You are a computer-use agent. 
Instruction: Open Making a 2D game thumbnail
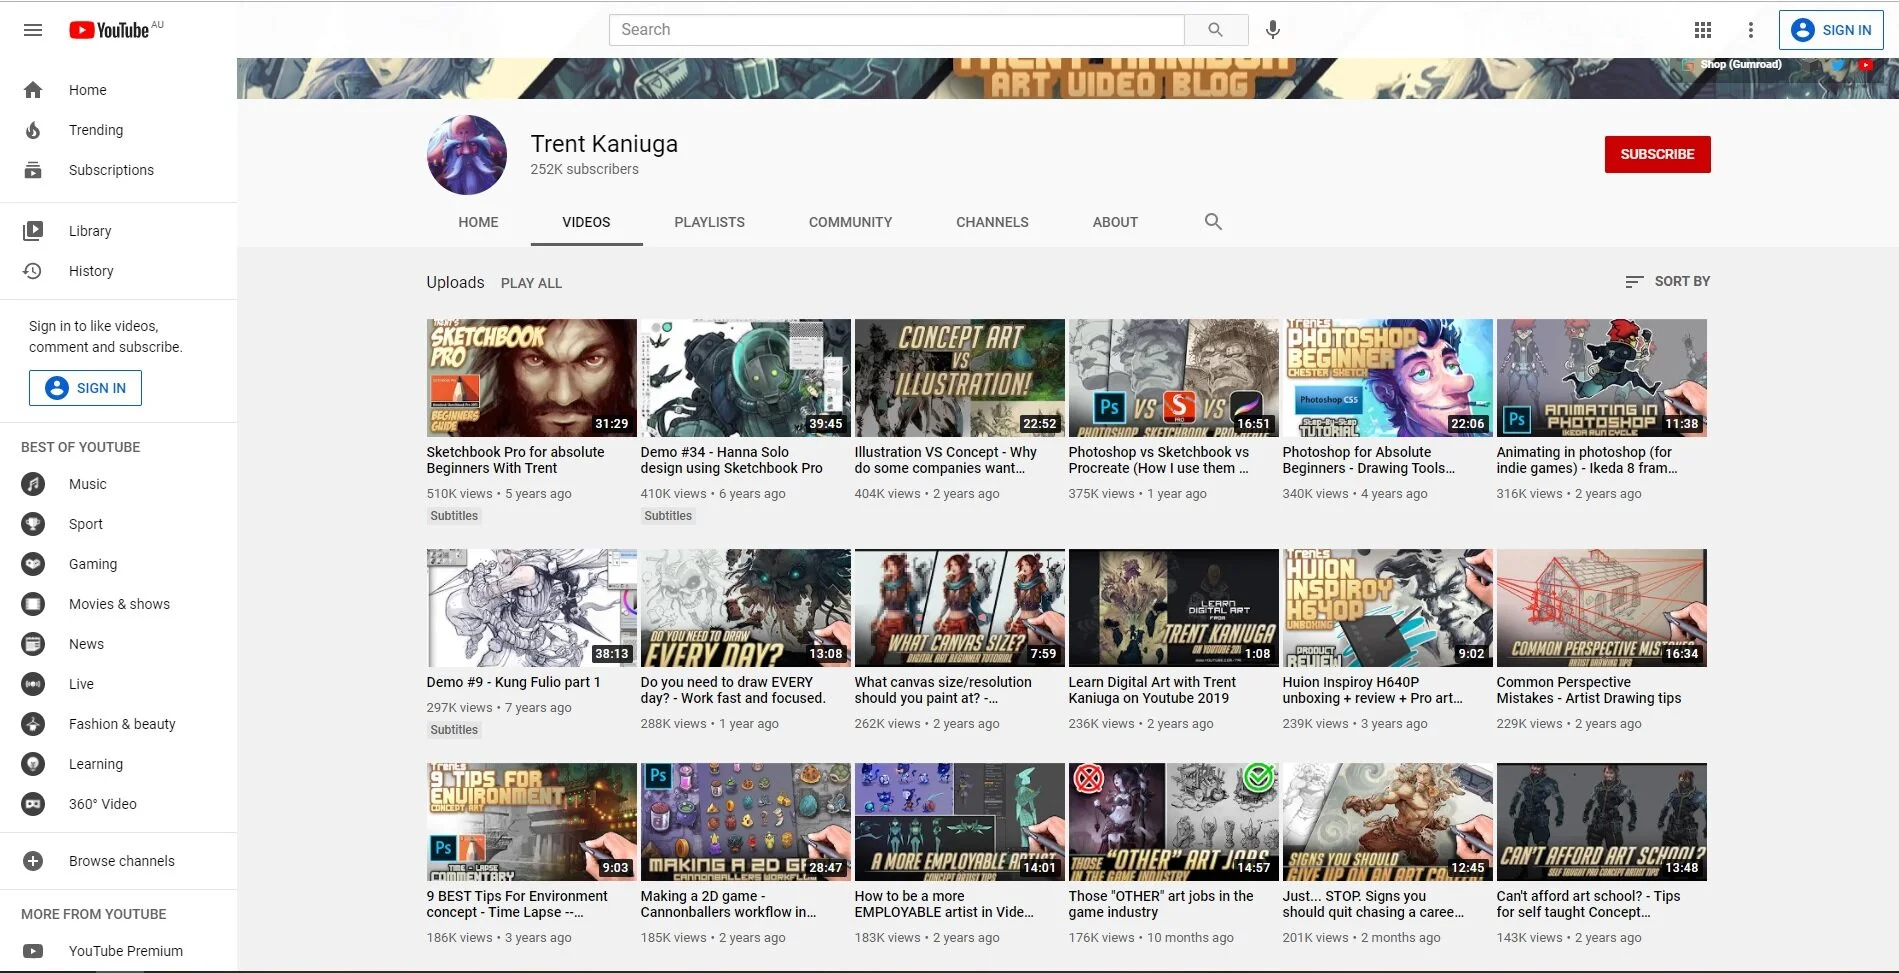(x=745, y=822)
